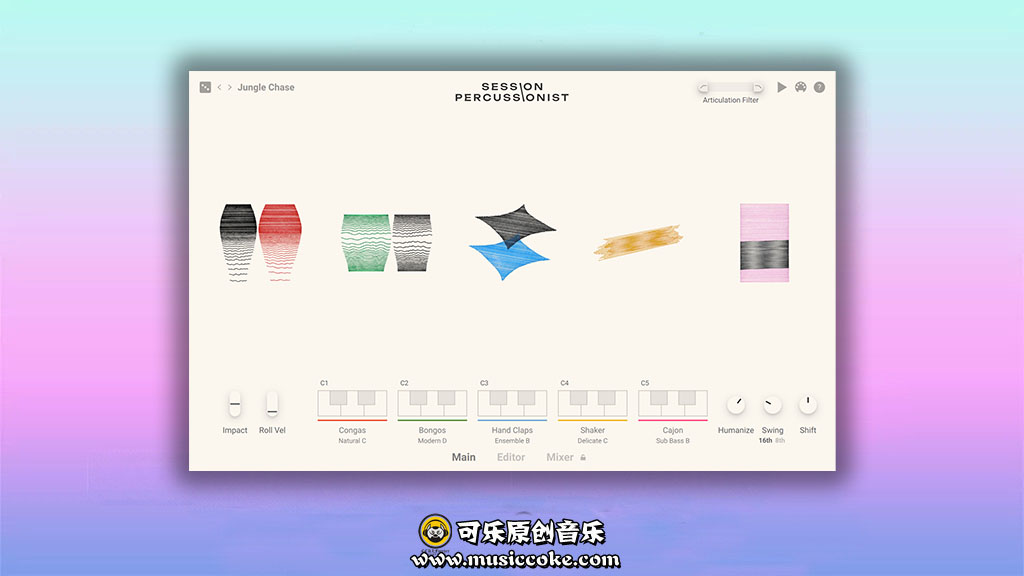The image size is (1024, 576).
Task: Set swing resolution to 16th
Action: 765,441
